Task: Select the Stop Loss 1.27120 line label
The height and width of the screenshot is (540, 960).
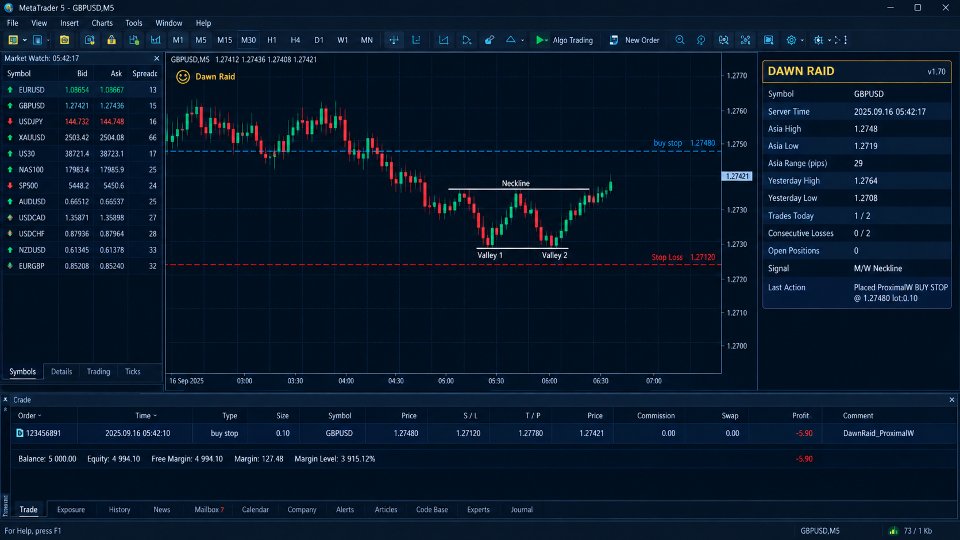Action: (x=683, y=257)
